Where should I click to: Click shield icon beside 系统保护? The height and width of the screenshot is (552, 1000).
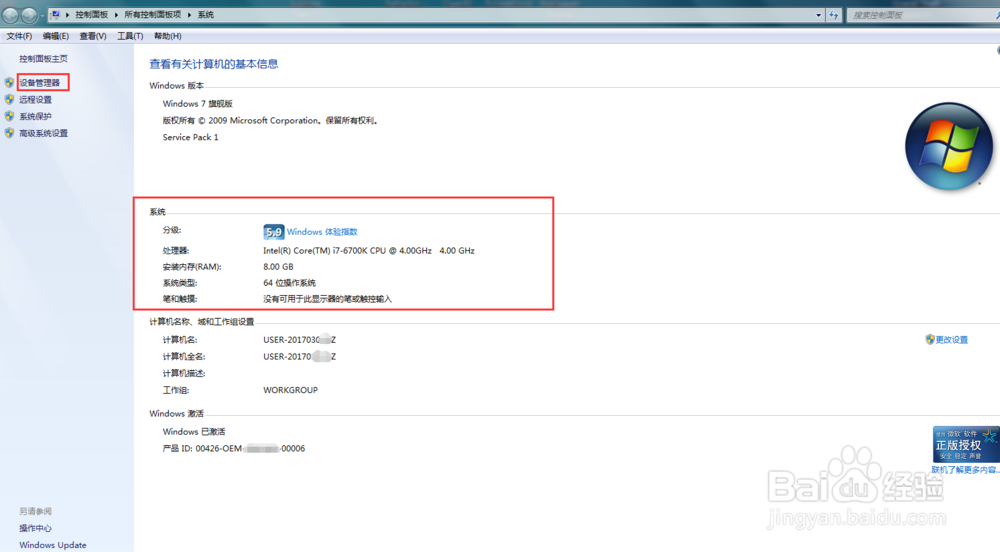click(9, 116)
